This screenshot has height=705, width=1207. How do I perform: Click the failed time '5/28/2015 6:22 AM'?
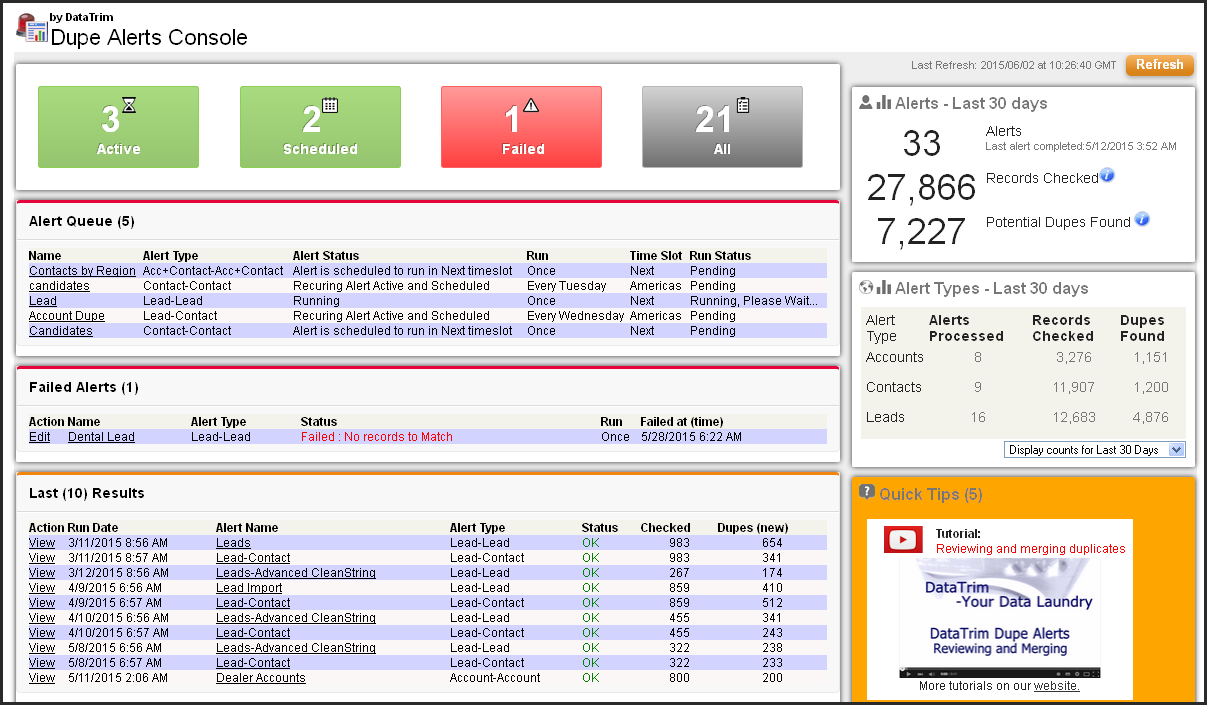pyautogui.click(x=691, y=437)
